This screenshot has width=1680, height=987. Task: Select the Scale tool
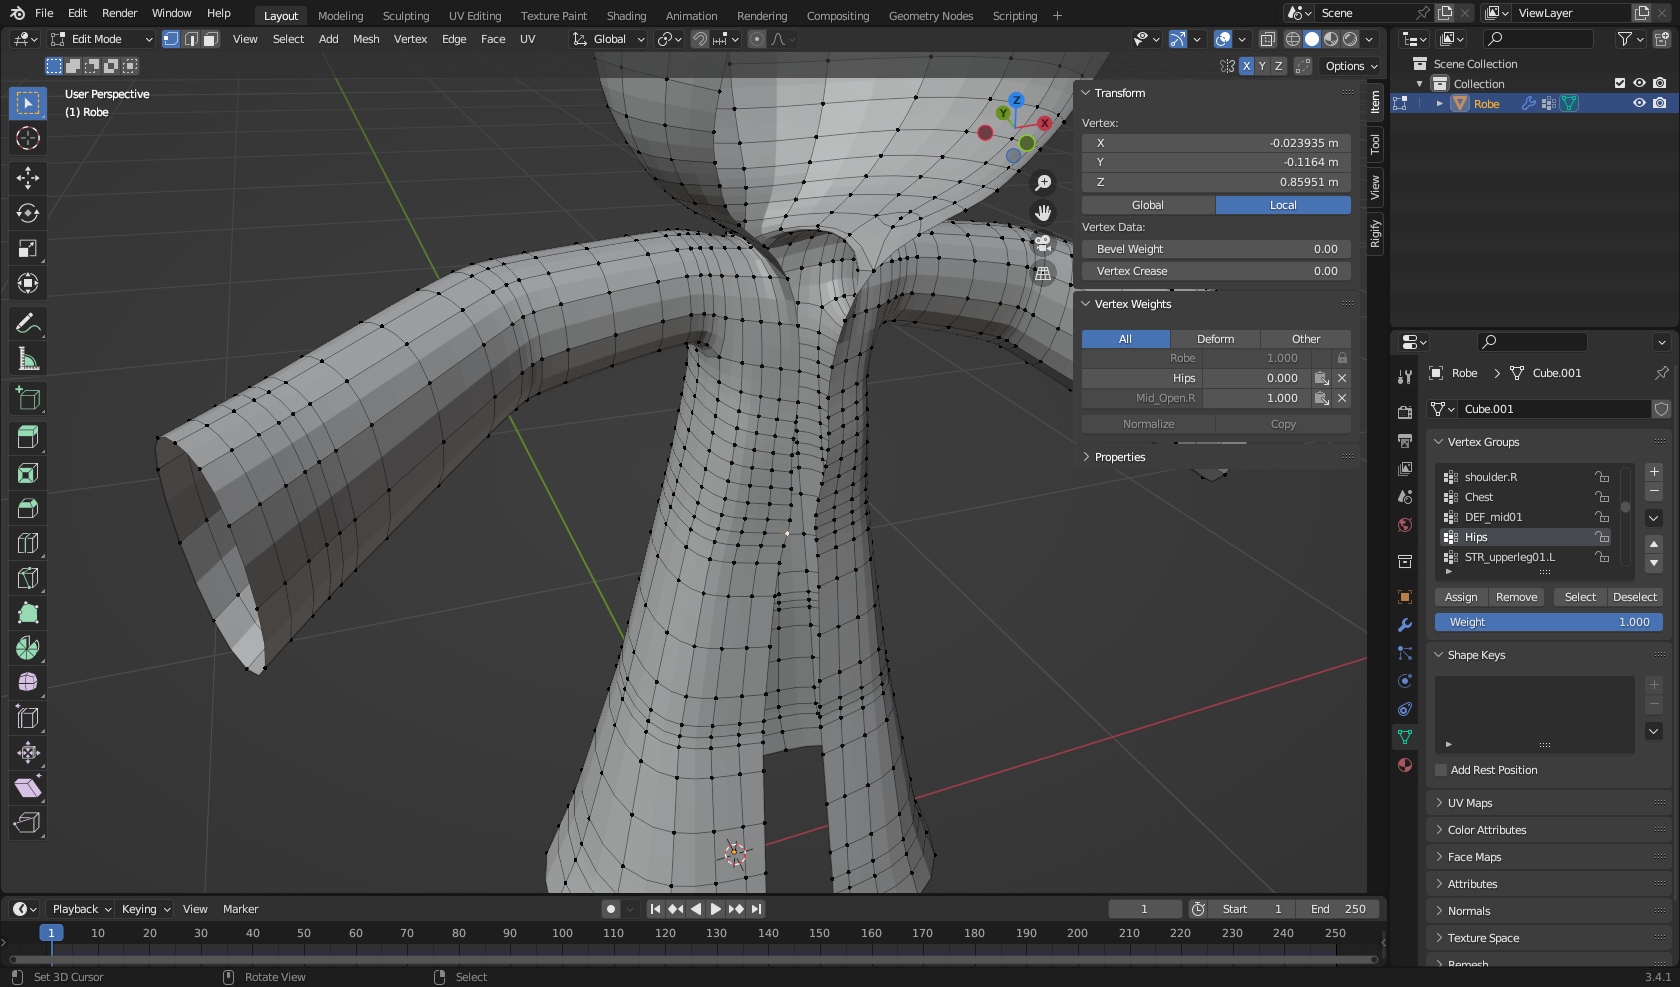(x=28, y=248)
